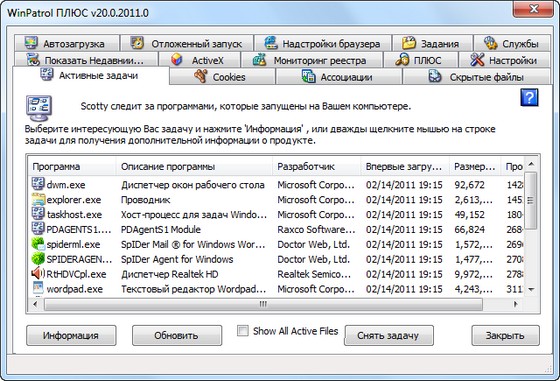Viewport: 560px width, 381px height.
Task: Click 'Диспетчер Realtek HD' description
Action: click(x=170, y=274)
